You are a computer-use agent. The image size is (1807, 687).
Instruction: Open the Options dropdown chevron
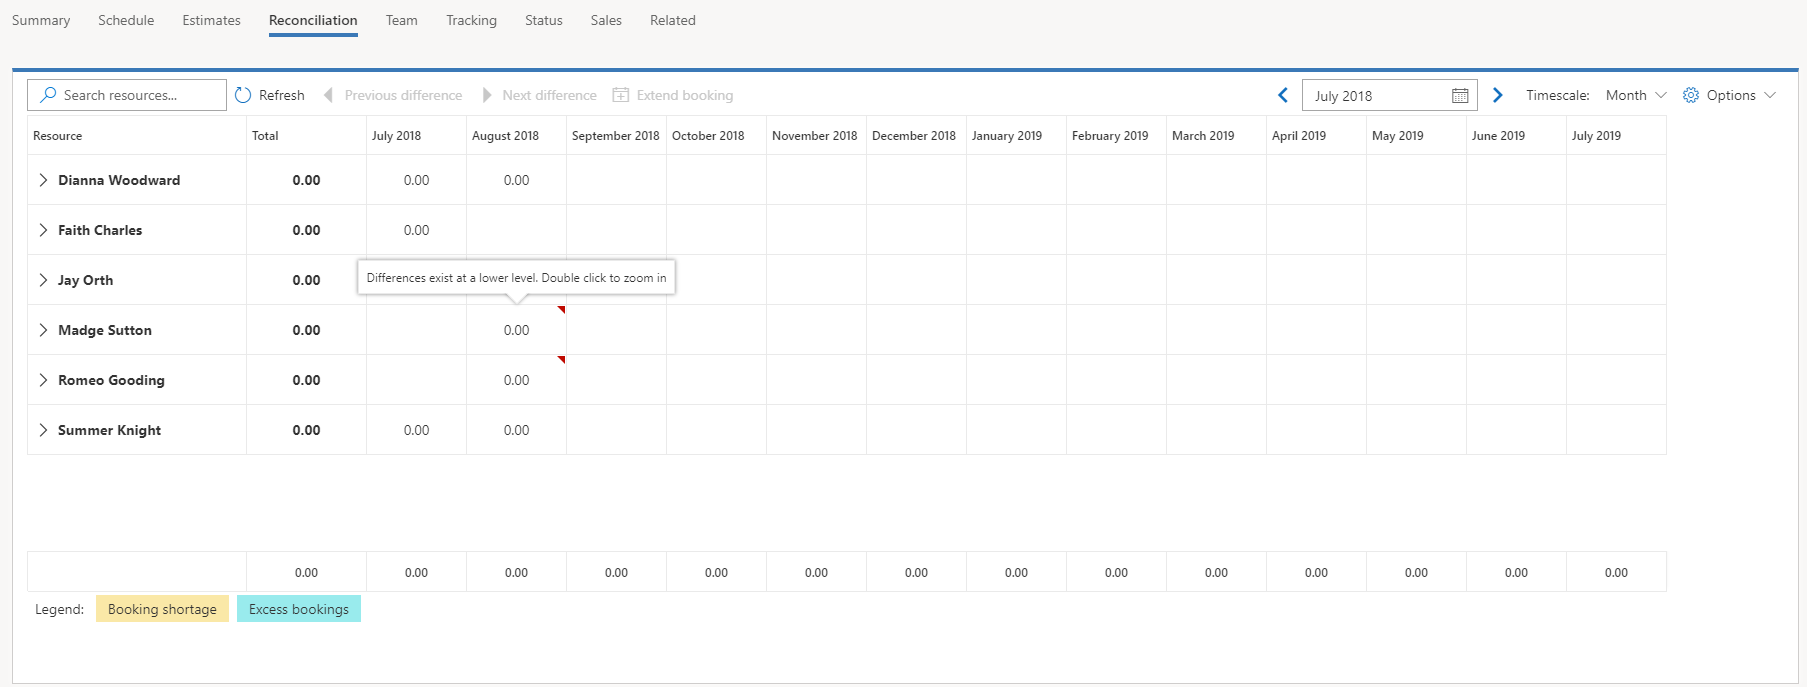pyautogui.click(x=1770, y=95)
